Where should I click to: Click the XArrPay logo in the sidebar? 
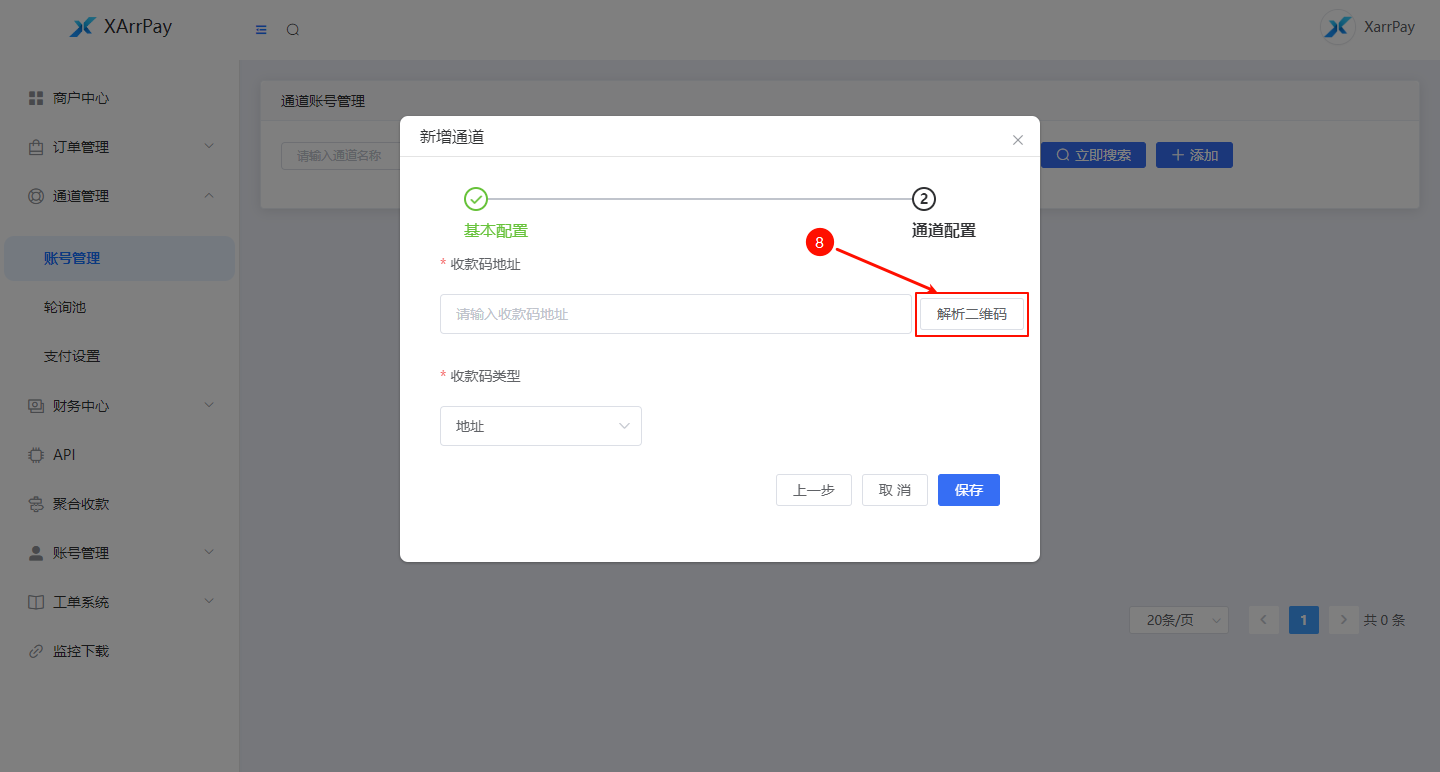click(82, 27)
